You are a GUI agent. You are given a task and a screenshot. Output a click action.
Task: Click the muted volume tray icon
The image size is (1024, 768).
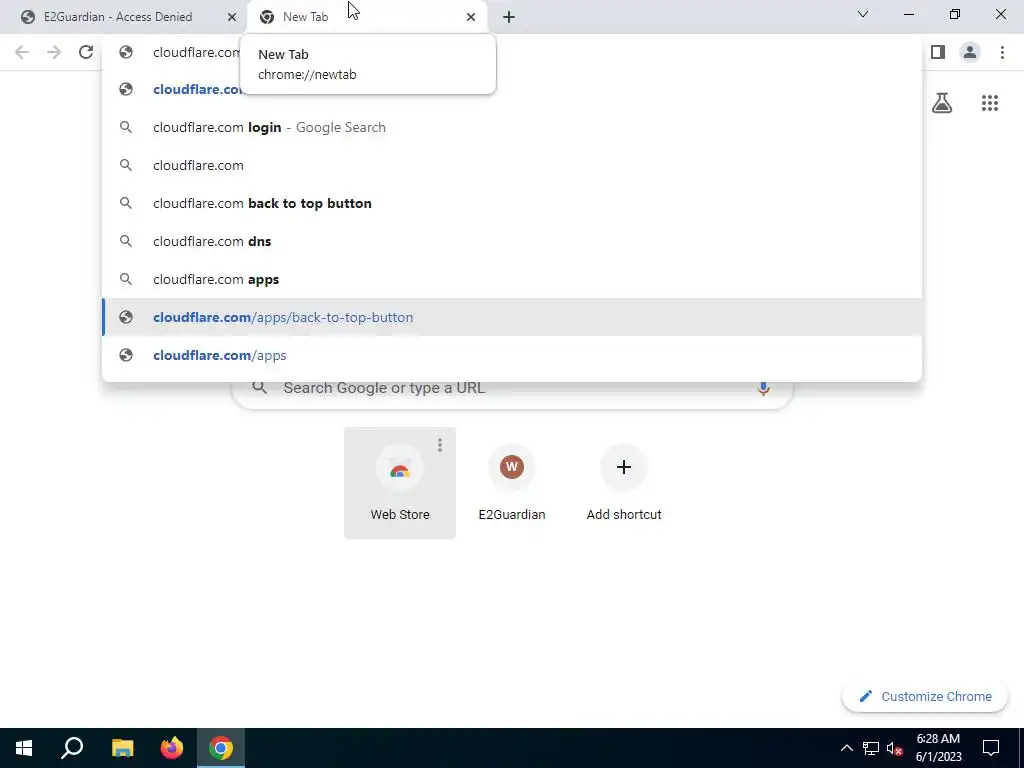895,748
